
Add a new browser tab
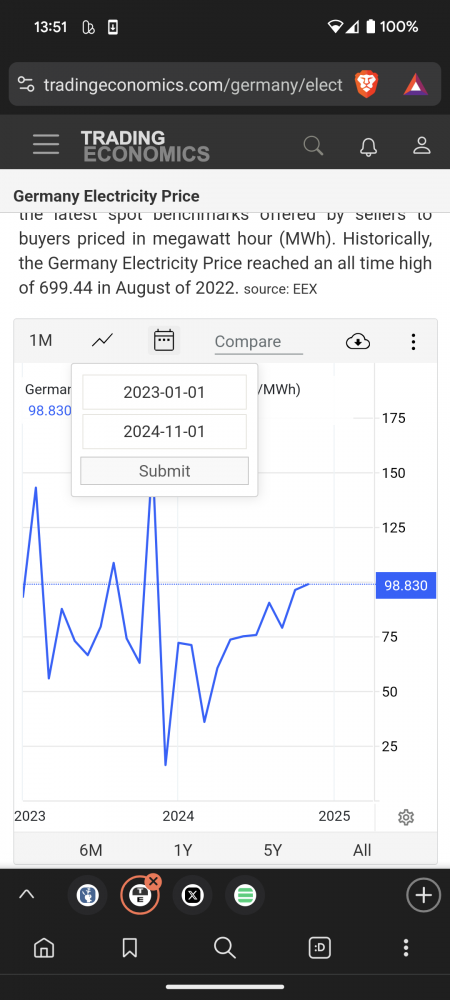[x=423, y=895]
